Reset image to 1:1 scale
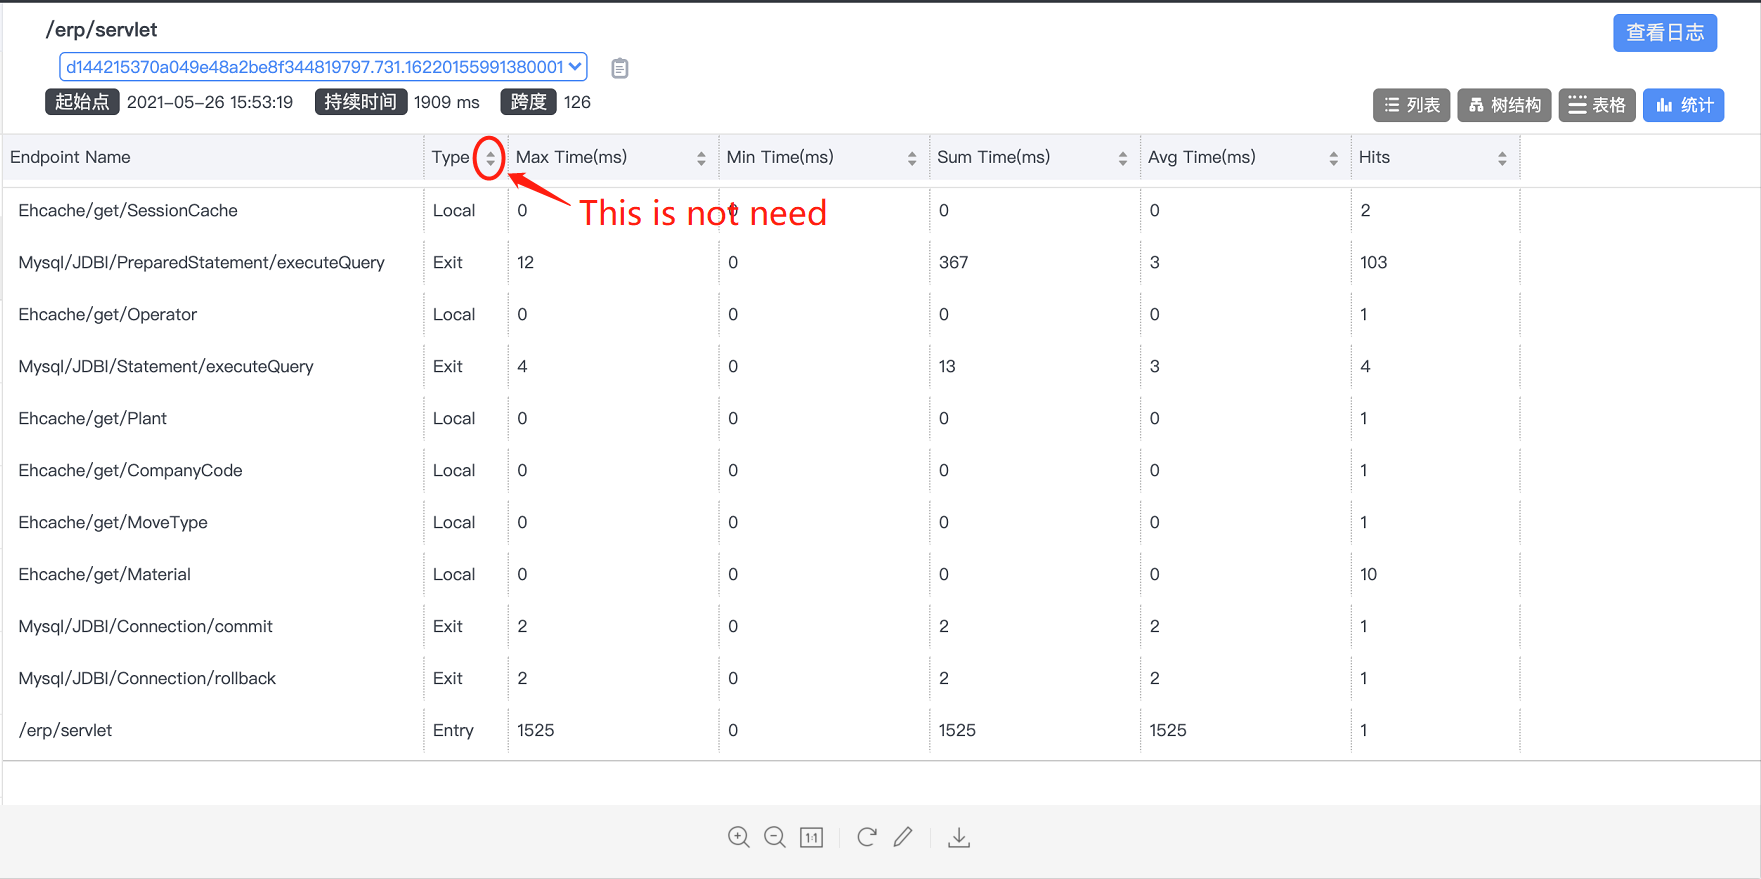 pyautogui.click(x=812, y=837)
